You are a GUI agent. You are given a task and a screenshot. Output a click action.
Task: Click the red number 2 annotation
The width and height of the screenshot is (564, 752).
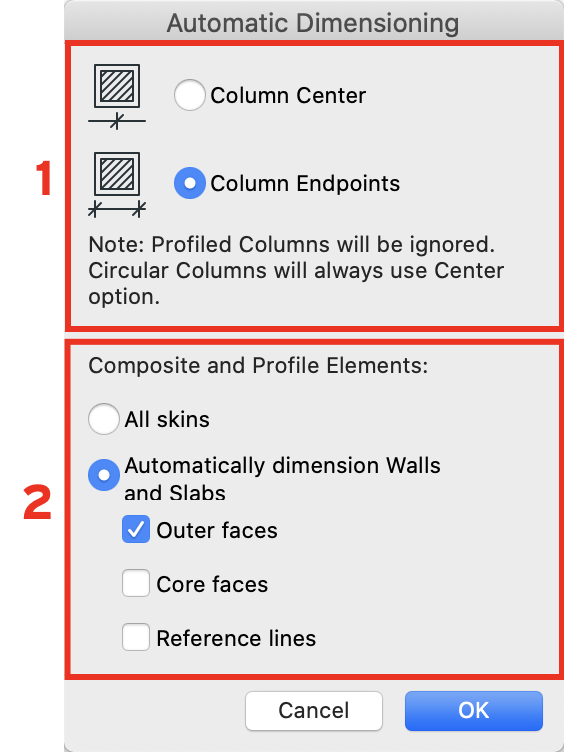click(37, 503)
